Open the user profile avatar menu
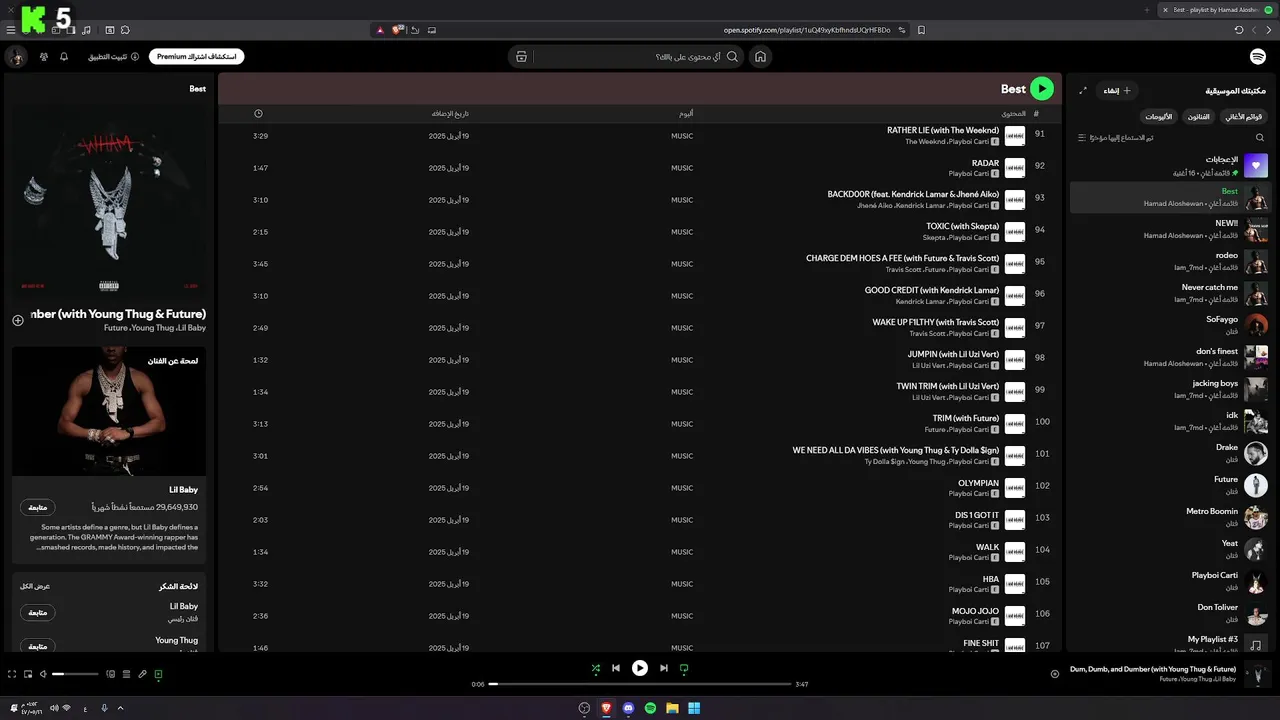This screenshot has width=1280, height=720. point(16,57)
